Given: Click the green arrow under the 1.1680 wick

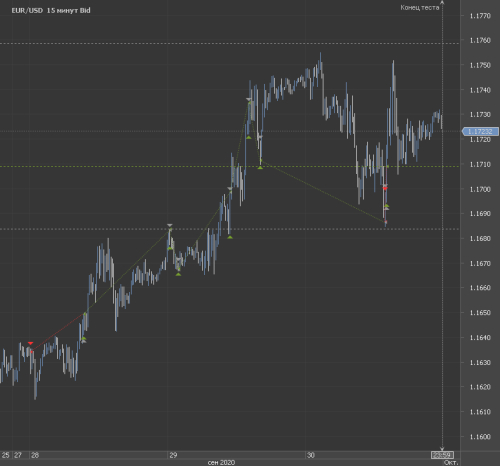Looking at the screenshot, I should pyautogui.click(x=230, y=237).
